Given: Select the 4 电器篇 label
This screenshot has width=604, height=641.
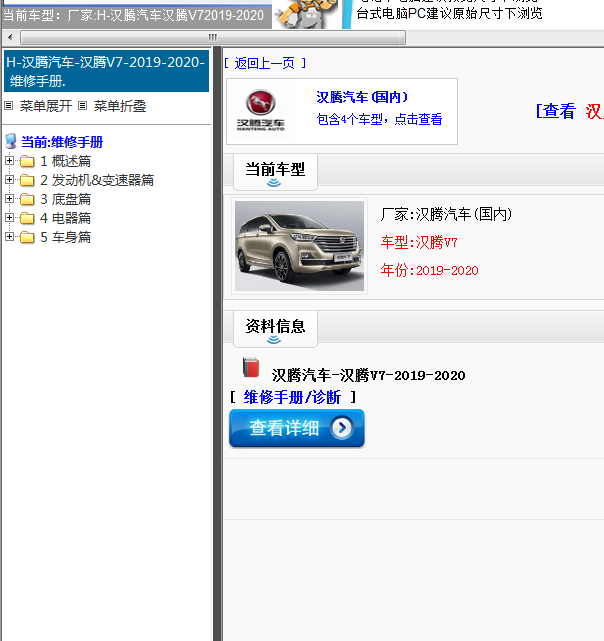Looking at the screenshot, I should click(65, 218).
